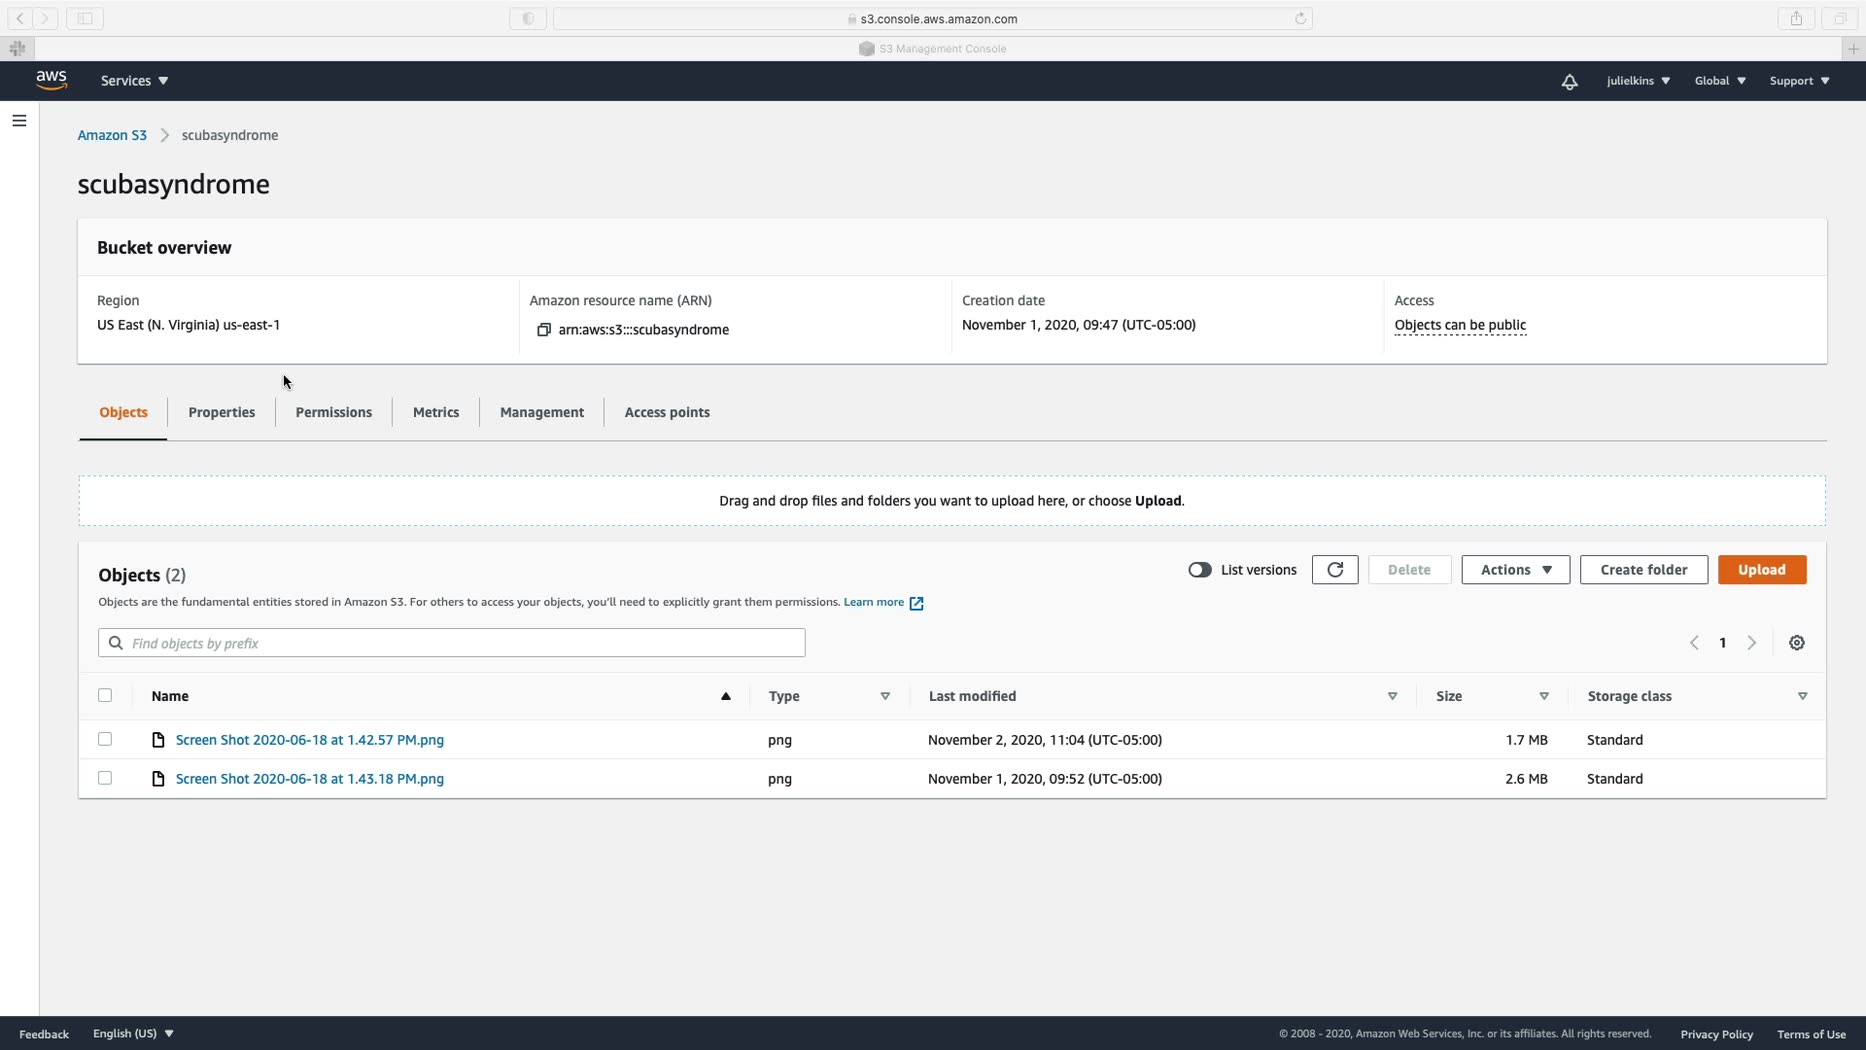Open the Privacy Policy link
The height and width of the screenshot is (1050, 1866).
[x=1717, y=1034]
